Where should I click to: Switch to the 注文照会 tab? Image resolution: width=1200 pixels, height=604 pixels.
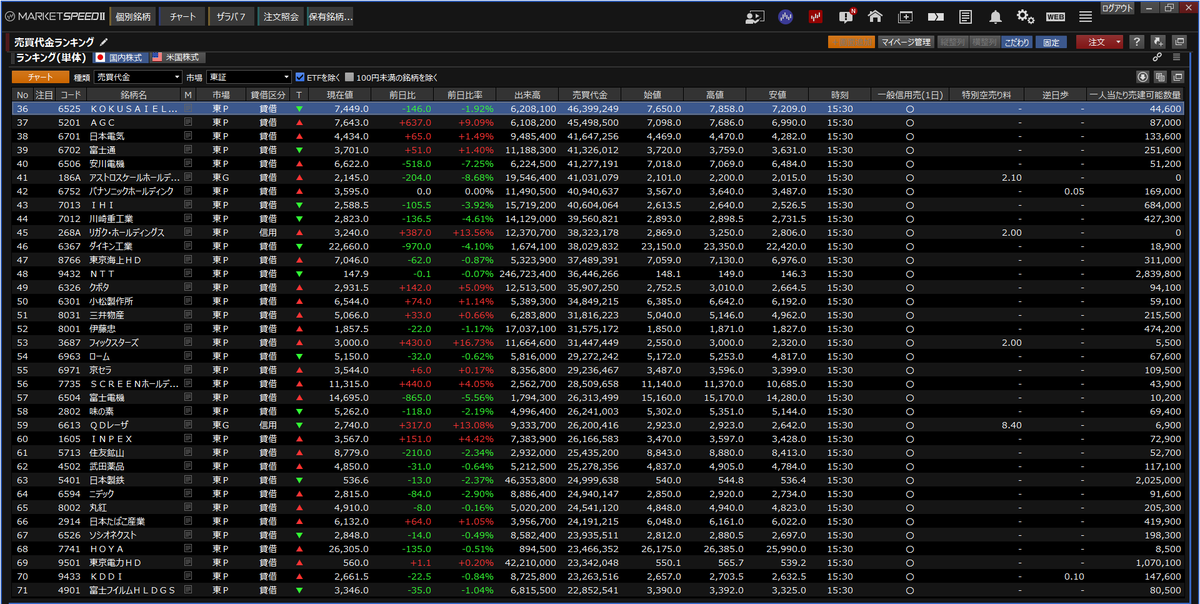tap(281, 17)
